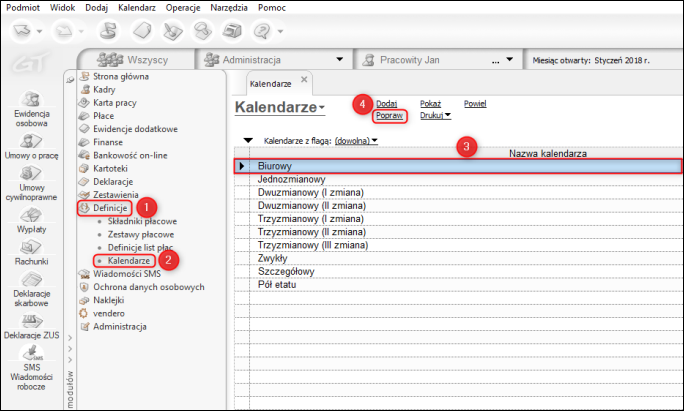Click the printer toolbar icon
Viewport: 684px width, 411px height.
coord(232,31)
